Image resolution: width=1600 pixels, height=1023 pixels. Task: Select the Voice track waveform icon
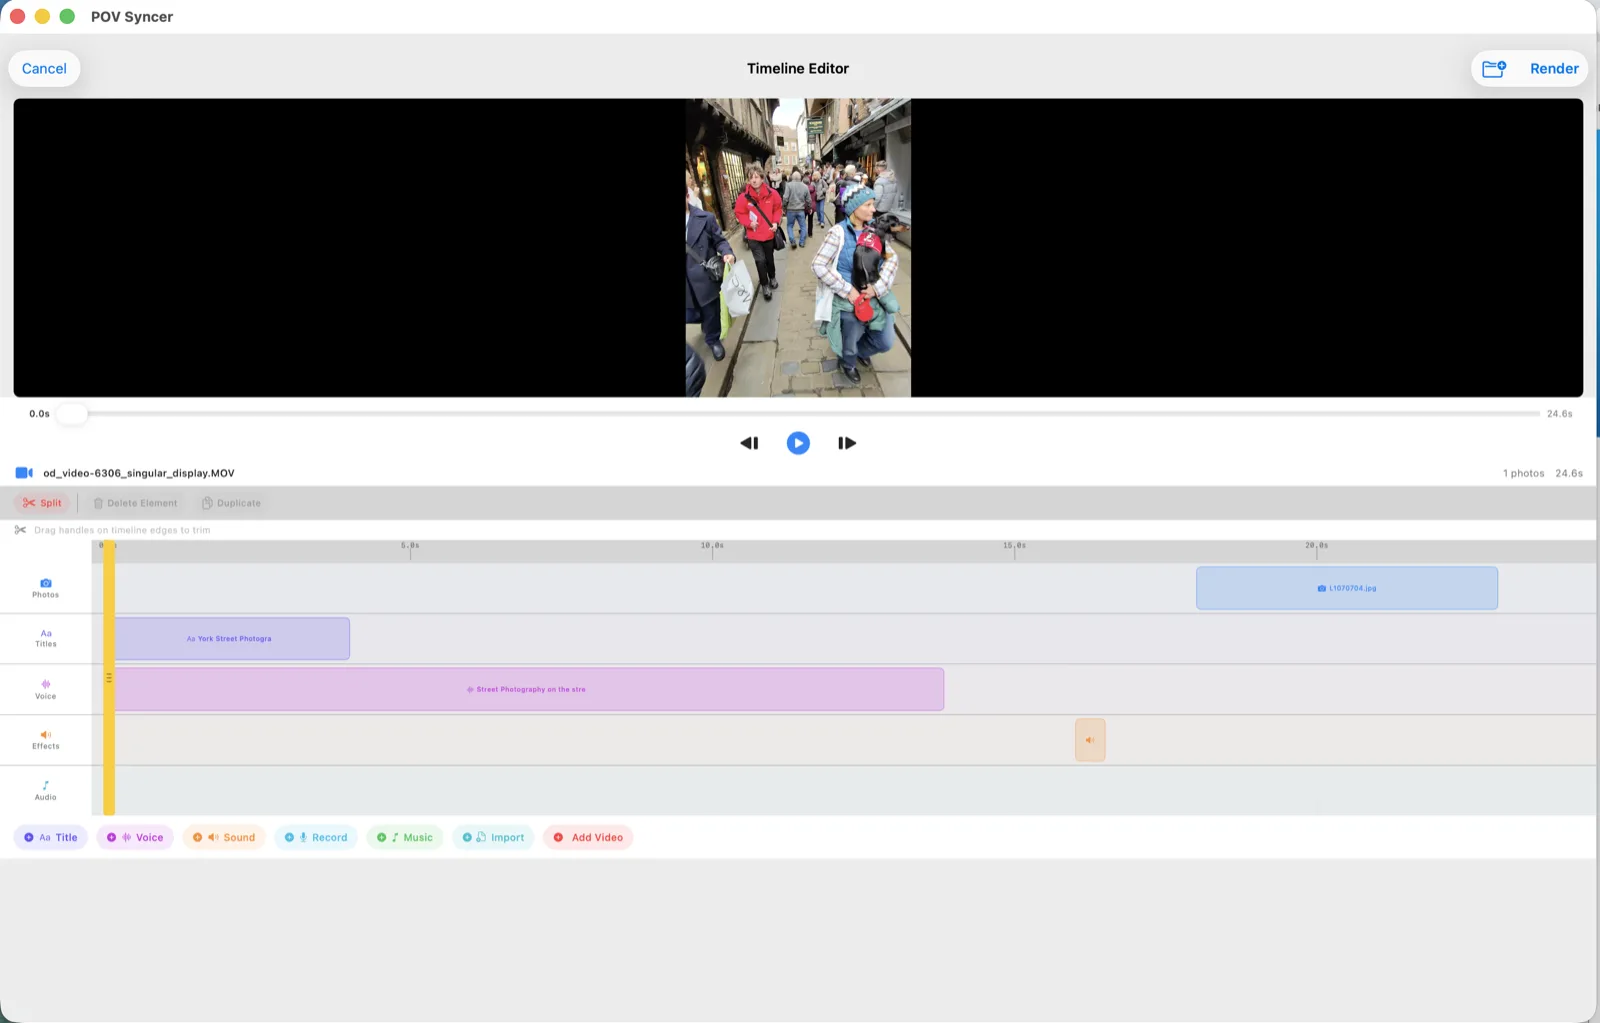click(46, 684)
